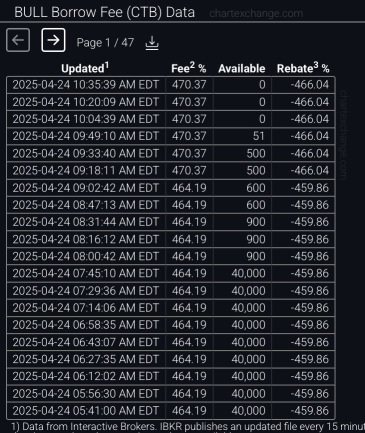Click the 09:02:42 AM row fee 464.19
365x433 pixels.
click(x=189, y=188)
